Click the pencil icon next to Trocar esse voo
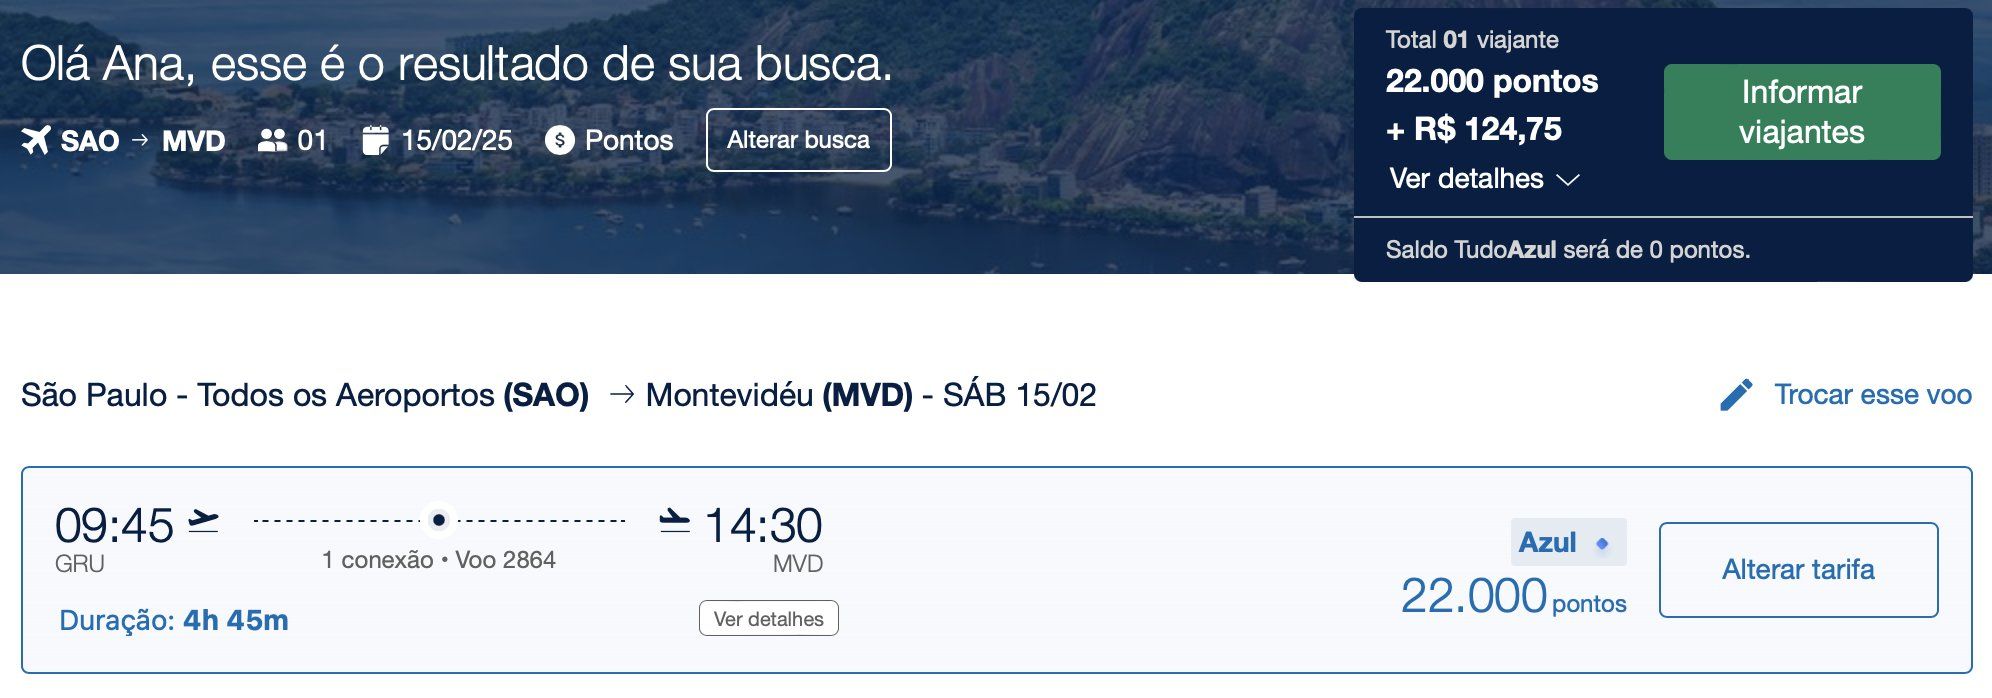This screenshot has height=698, width=1992. click(1737, 394)
